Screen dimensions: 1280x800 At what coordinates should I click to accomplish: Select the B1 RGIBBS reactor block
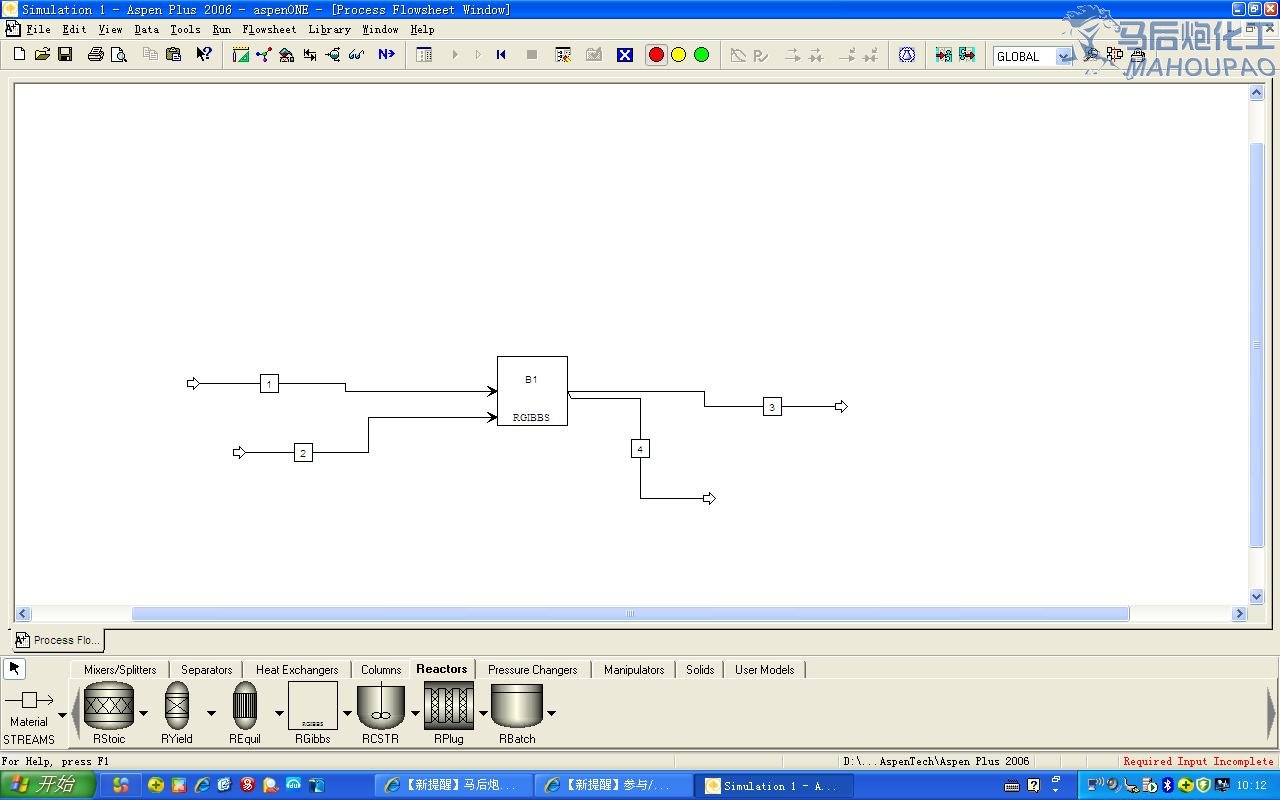point(532,391)
